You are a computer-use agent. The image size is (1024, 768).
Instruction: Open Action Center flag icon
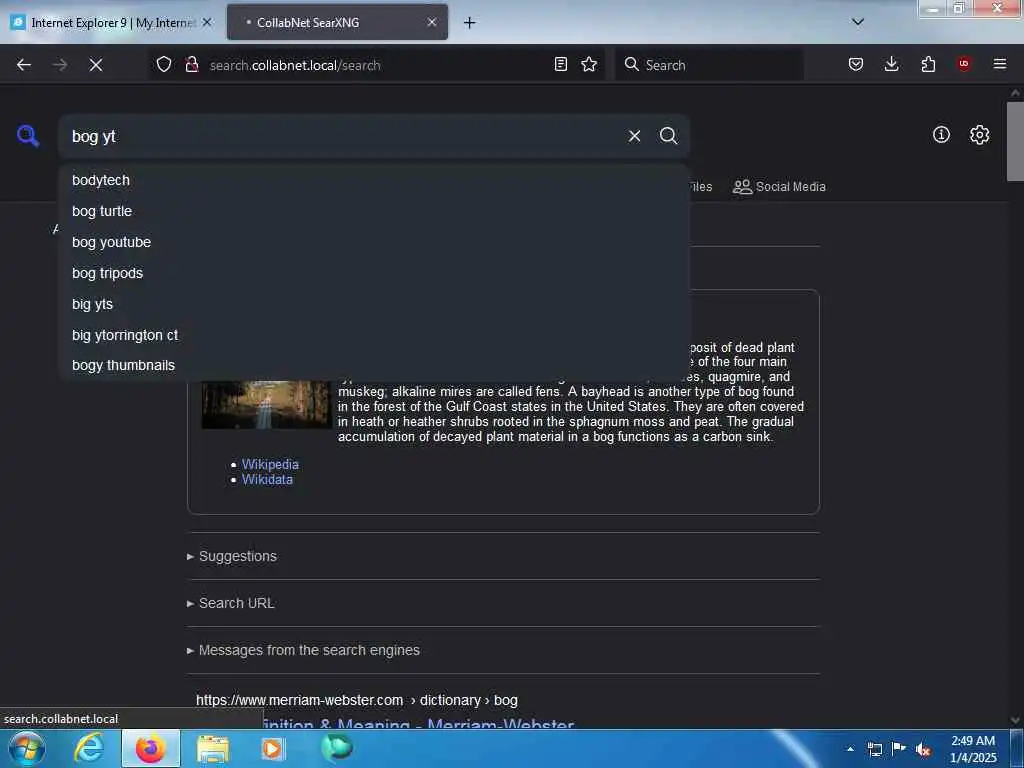(899, 749)
